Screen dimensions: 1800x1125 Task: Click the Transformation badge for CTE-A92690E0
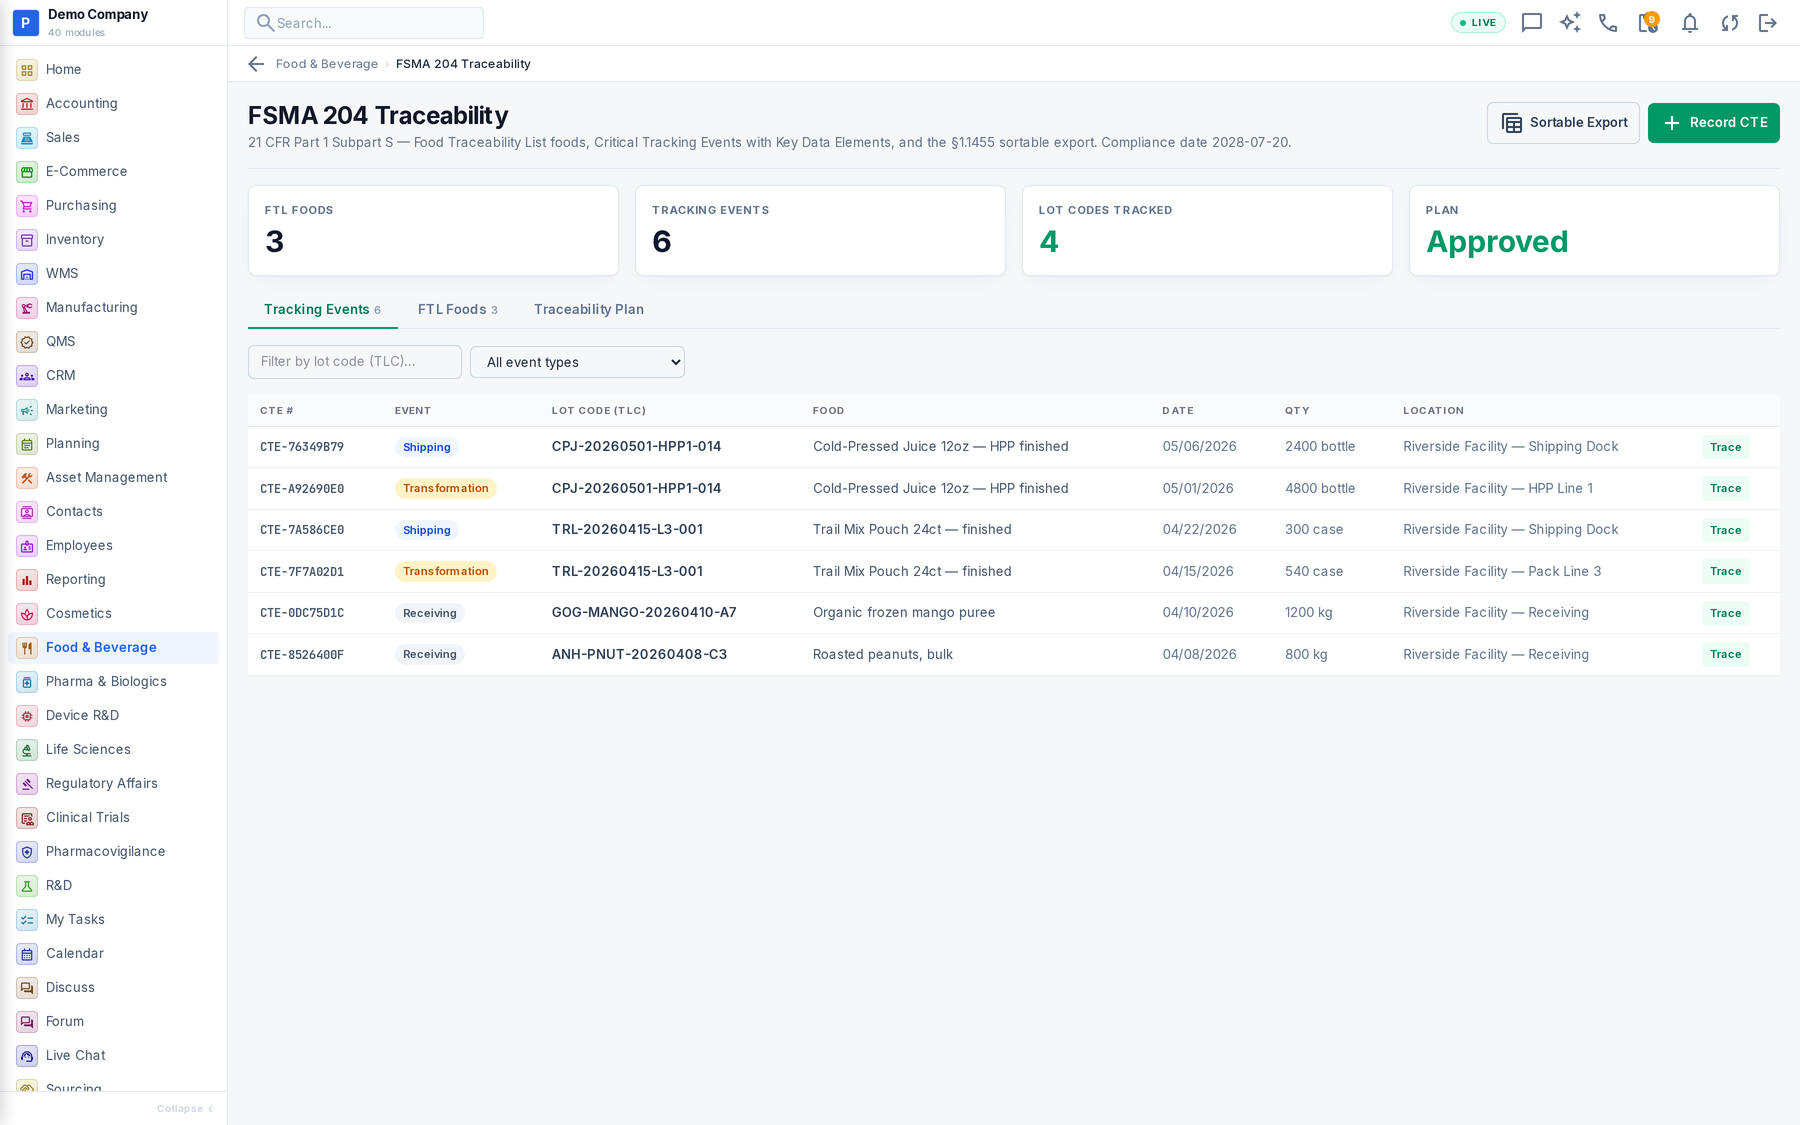click(446, 489)
